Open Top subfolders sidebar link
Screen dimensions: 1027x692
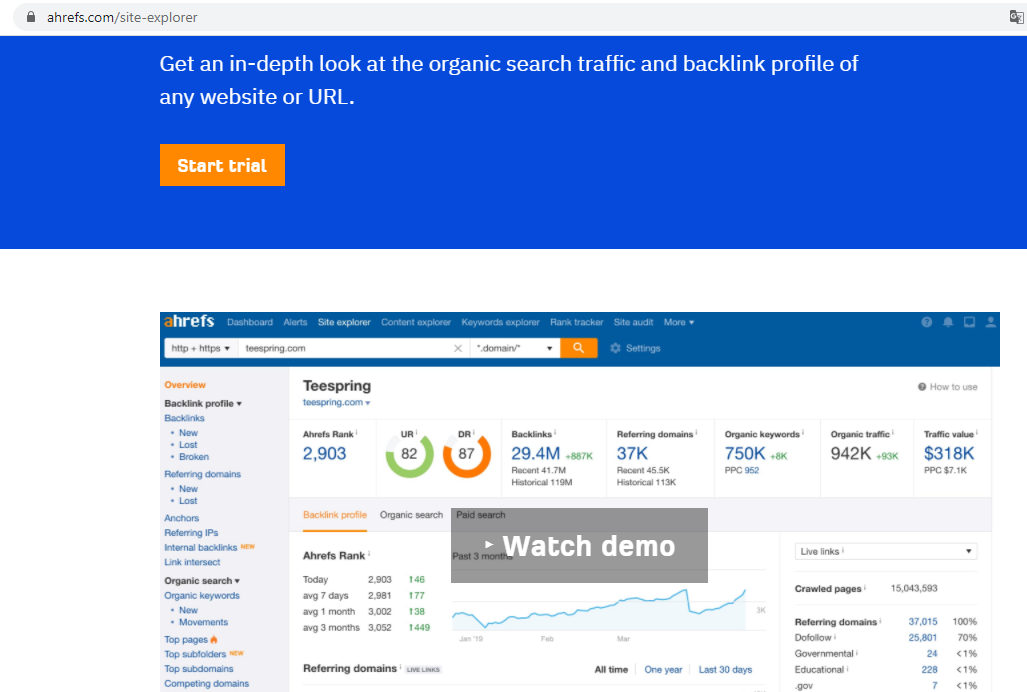coord(195,654)
